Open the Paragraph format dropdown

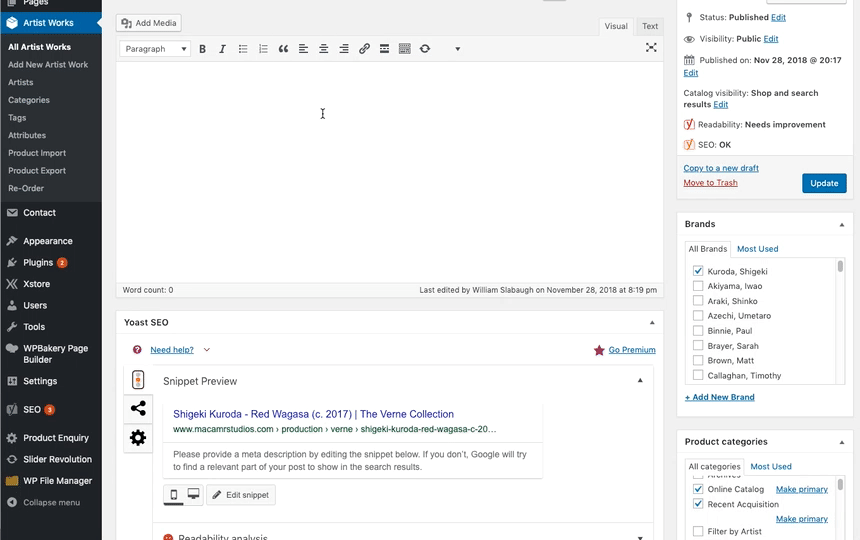click(x=155, y=49)
